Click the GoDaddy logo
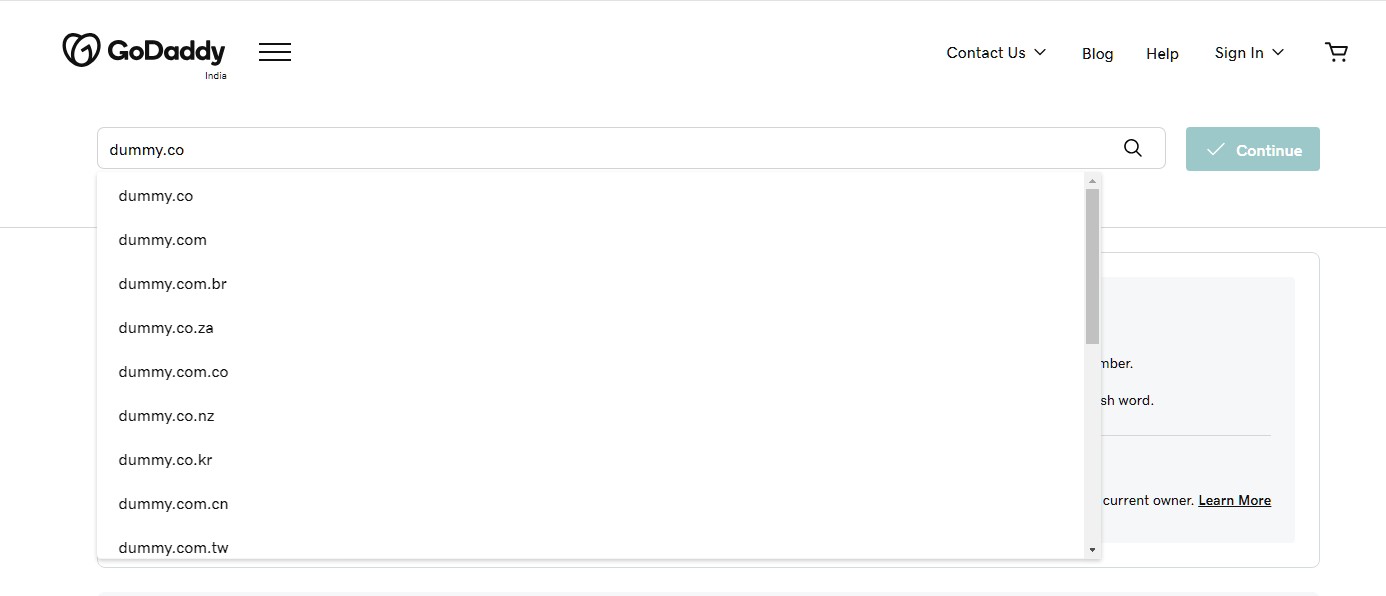The image size is (1386, 596). click(144, 51)
